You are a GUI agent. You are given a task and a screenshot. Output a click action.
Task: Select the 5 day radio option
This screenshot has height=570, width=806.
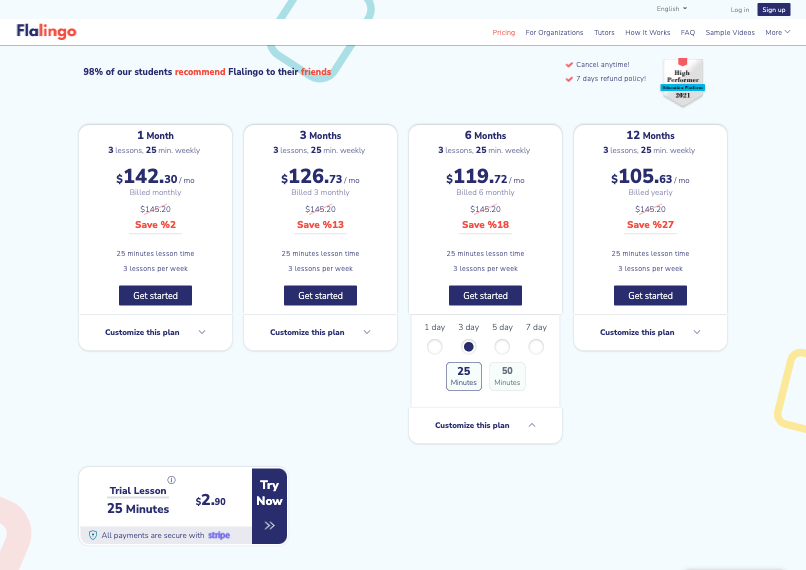502,347
